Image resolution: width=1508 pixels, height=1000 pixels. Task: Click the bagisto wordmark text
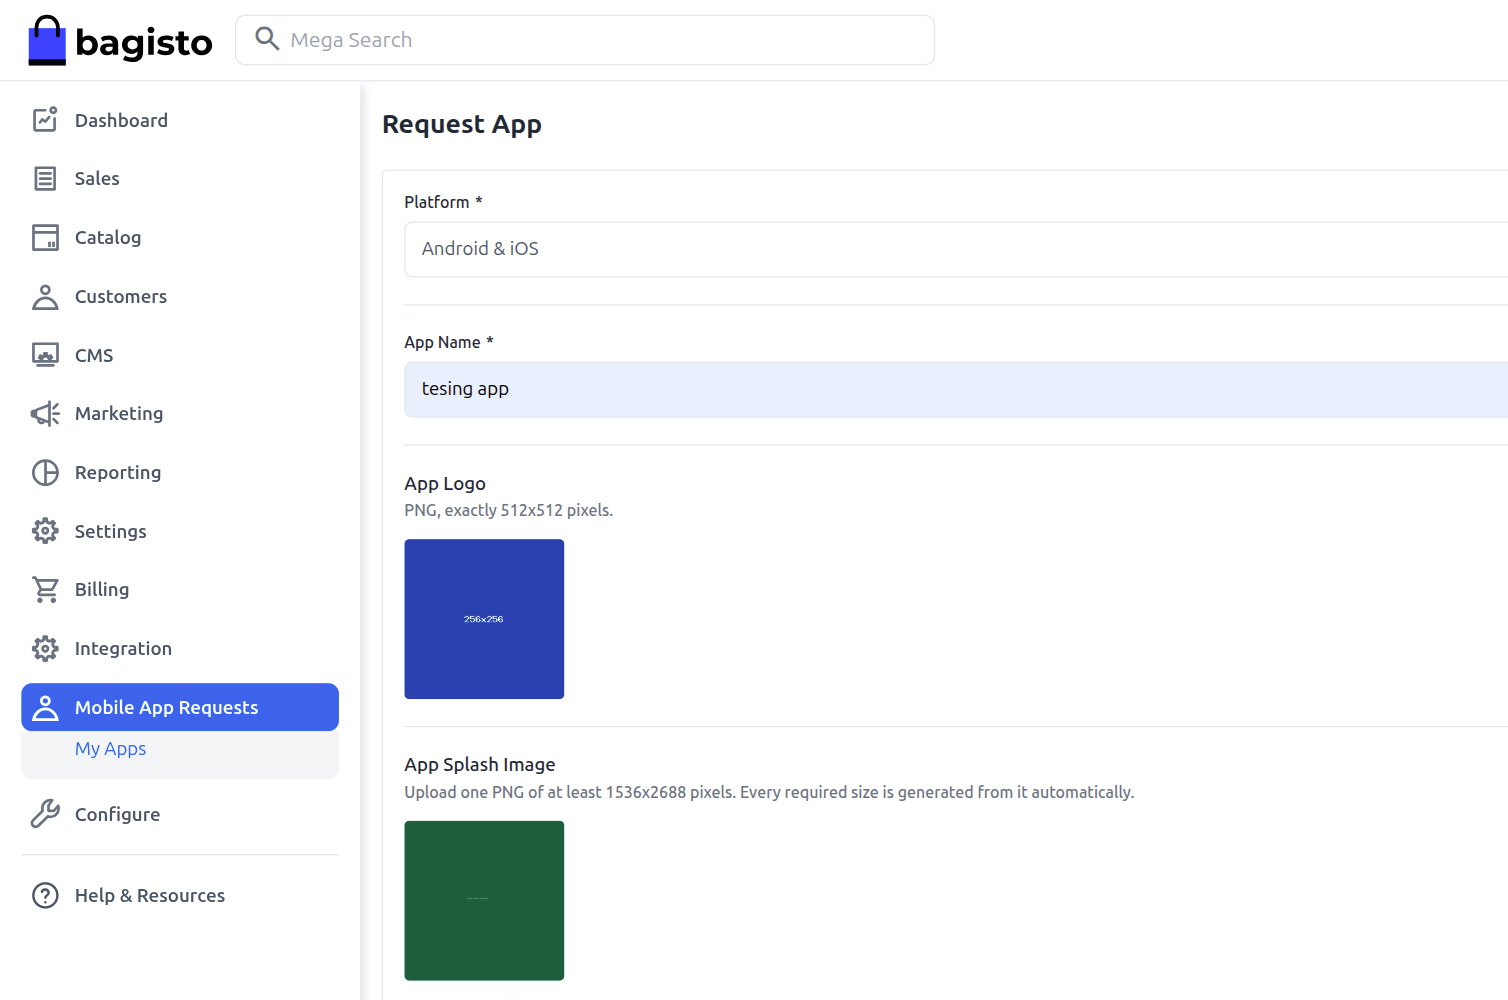click(144, 42)
